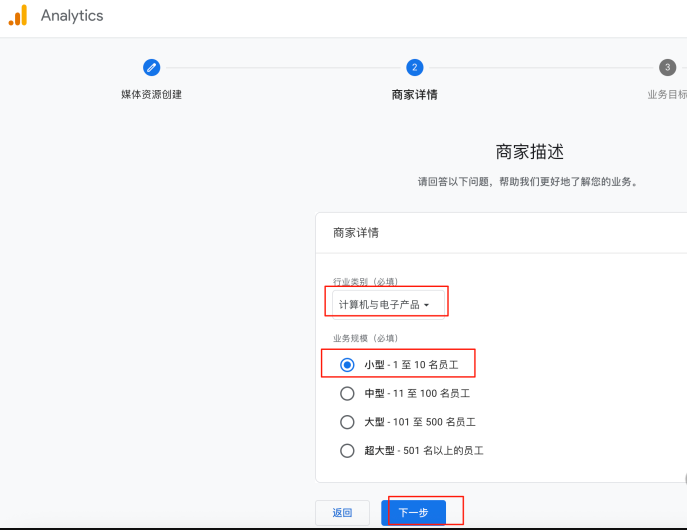Select the 小型 1 至 10 名员工 option
This screenshot has height=530, width=687.
348,365
